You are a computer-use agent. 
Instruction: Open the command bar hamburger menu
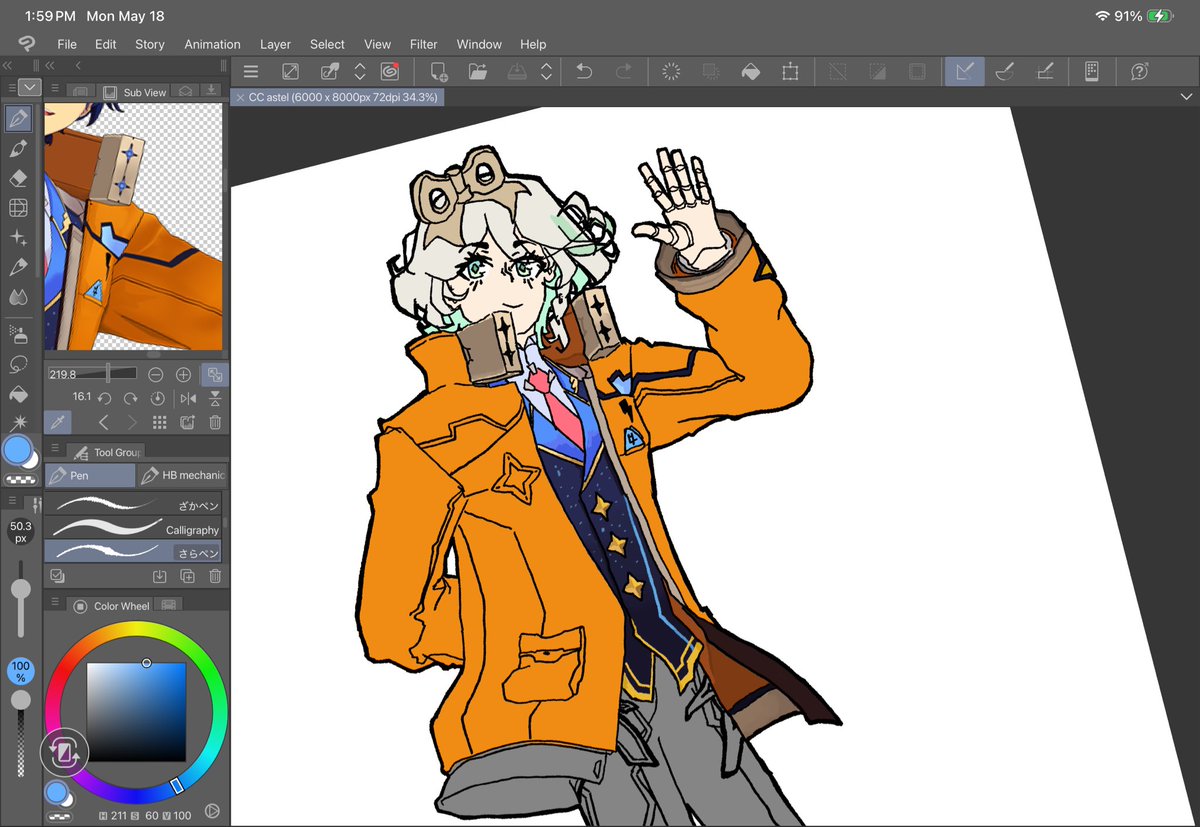(x=251, y=71)
